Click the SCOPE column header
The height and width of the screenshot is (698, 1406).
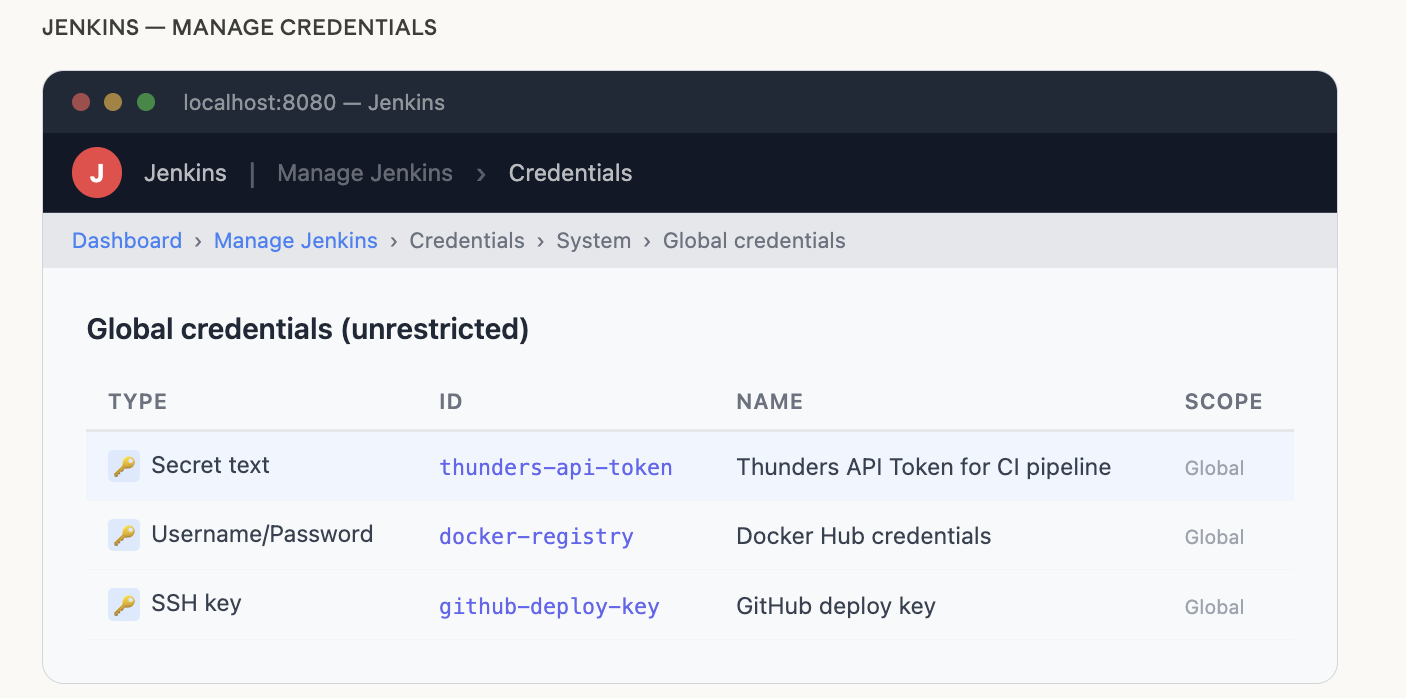point(1224,402)
